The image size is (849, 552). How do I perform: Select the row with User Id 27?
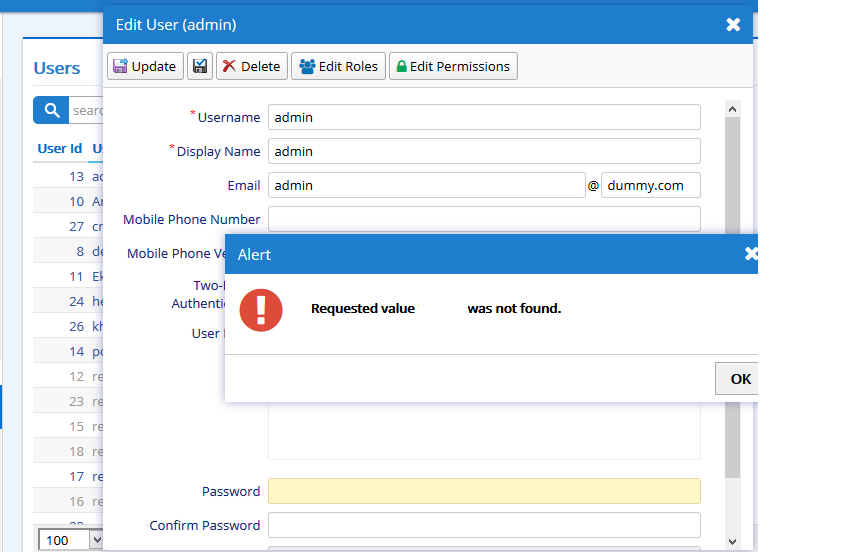click(x=68, y=226)
